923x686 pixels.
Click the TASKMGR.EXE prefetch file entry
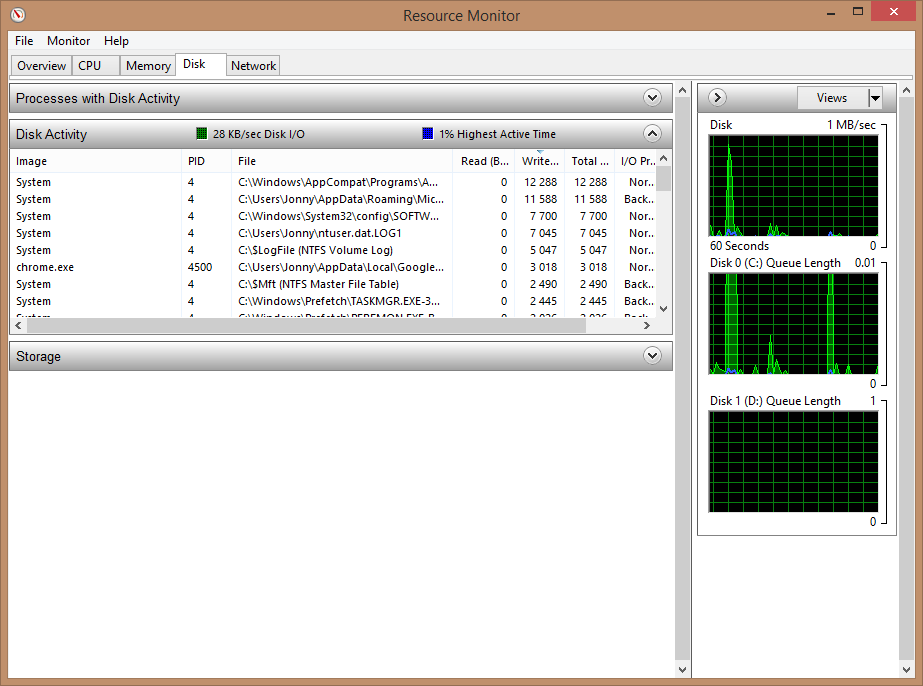coord(339,301)
